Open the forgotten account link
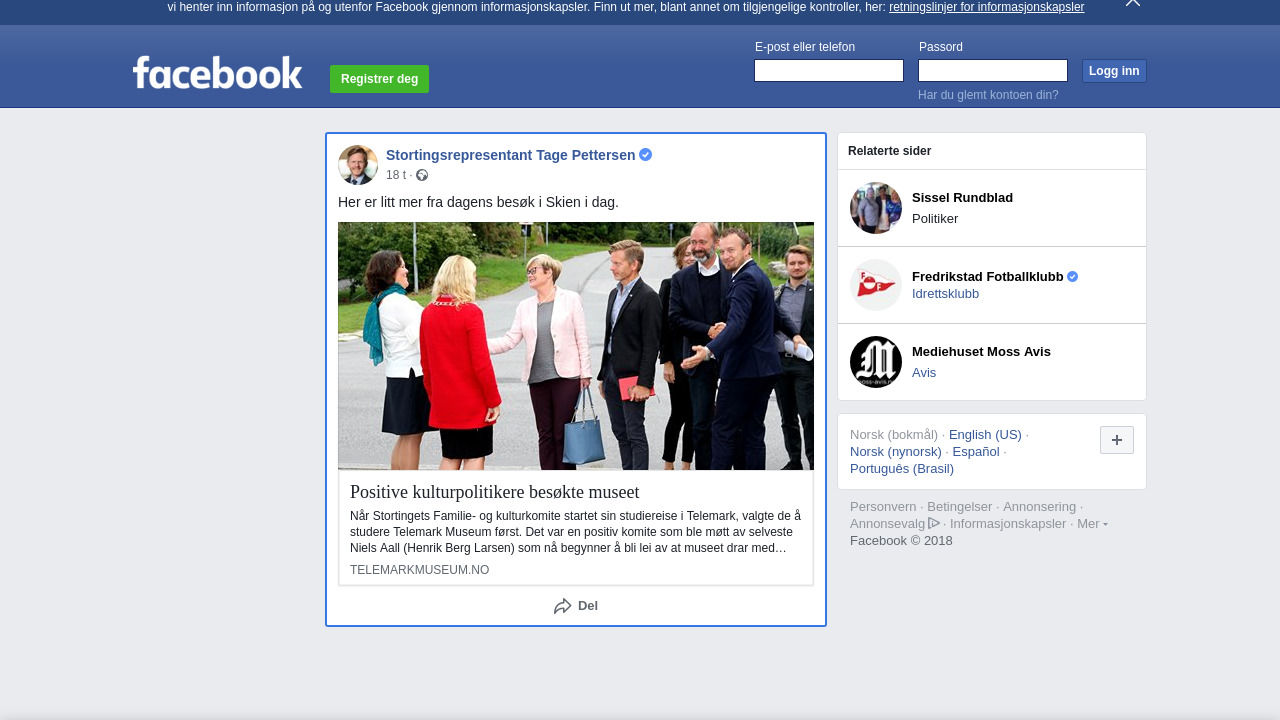 [x=988, y=95]
